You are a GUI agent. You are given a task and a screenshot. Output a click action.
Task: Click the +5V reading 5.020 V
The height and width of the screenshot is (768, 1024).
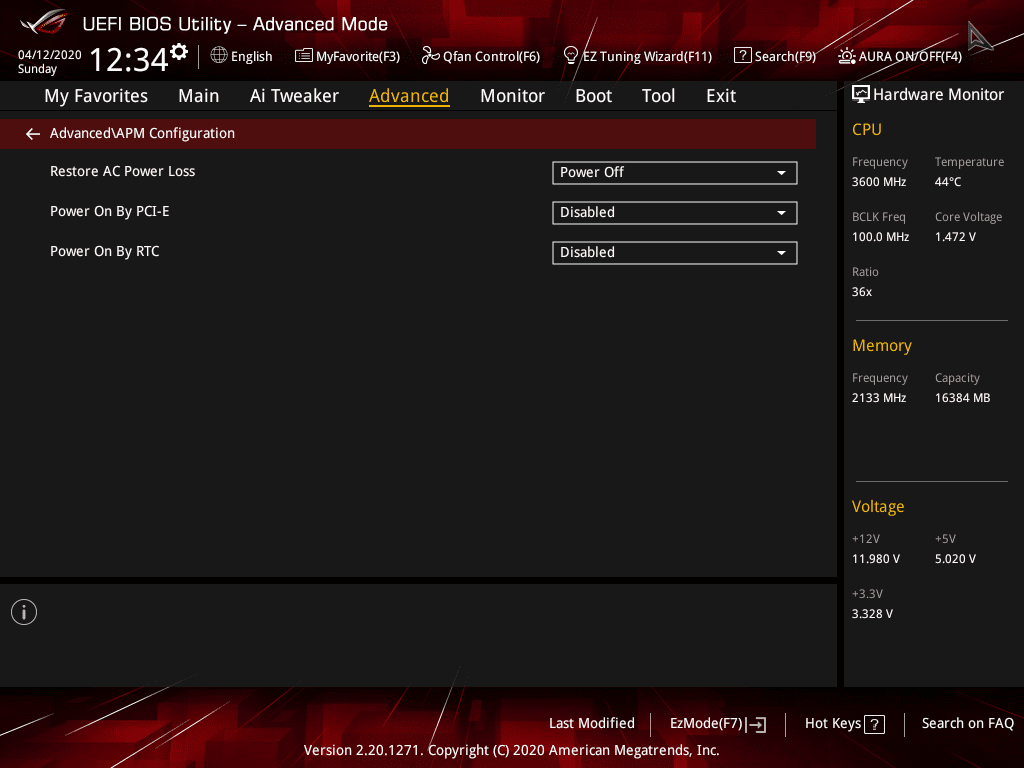[x=955, y=559]
